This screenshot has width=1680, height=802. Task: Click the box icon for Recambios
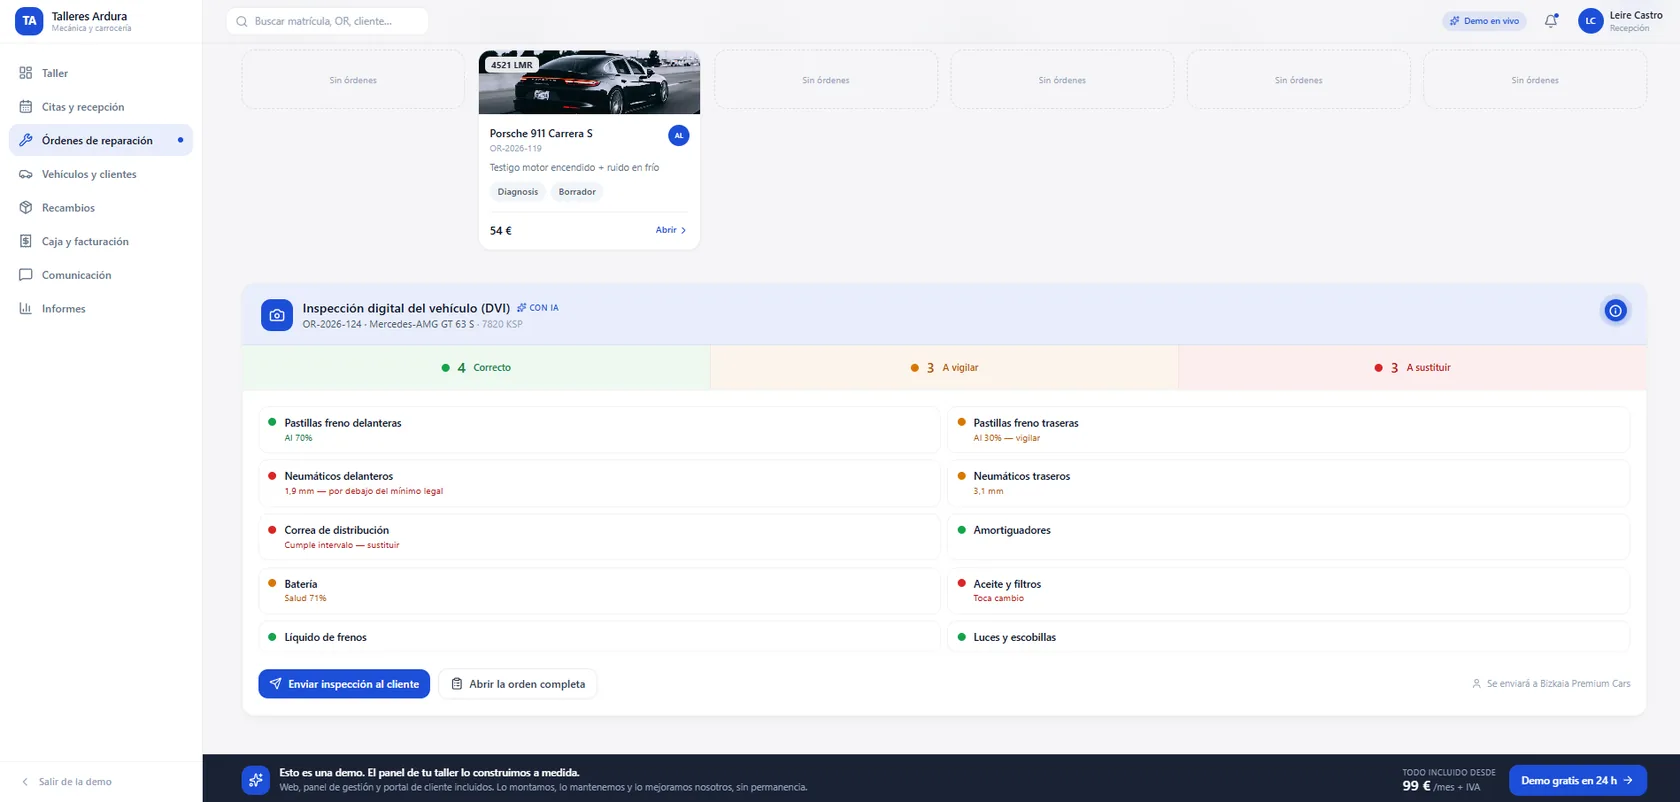point(26,208)
